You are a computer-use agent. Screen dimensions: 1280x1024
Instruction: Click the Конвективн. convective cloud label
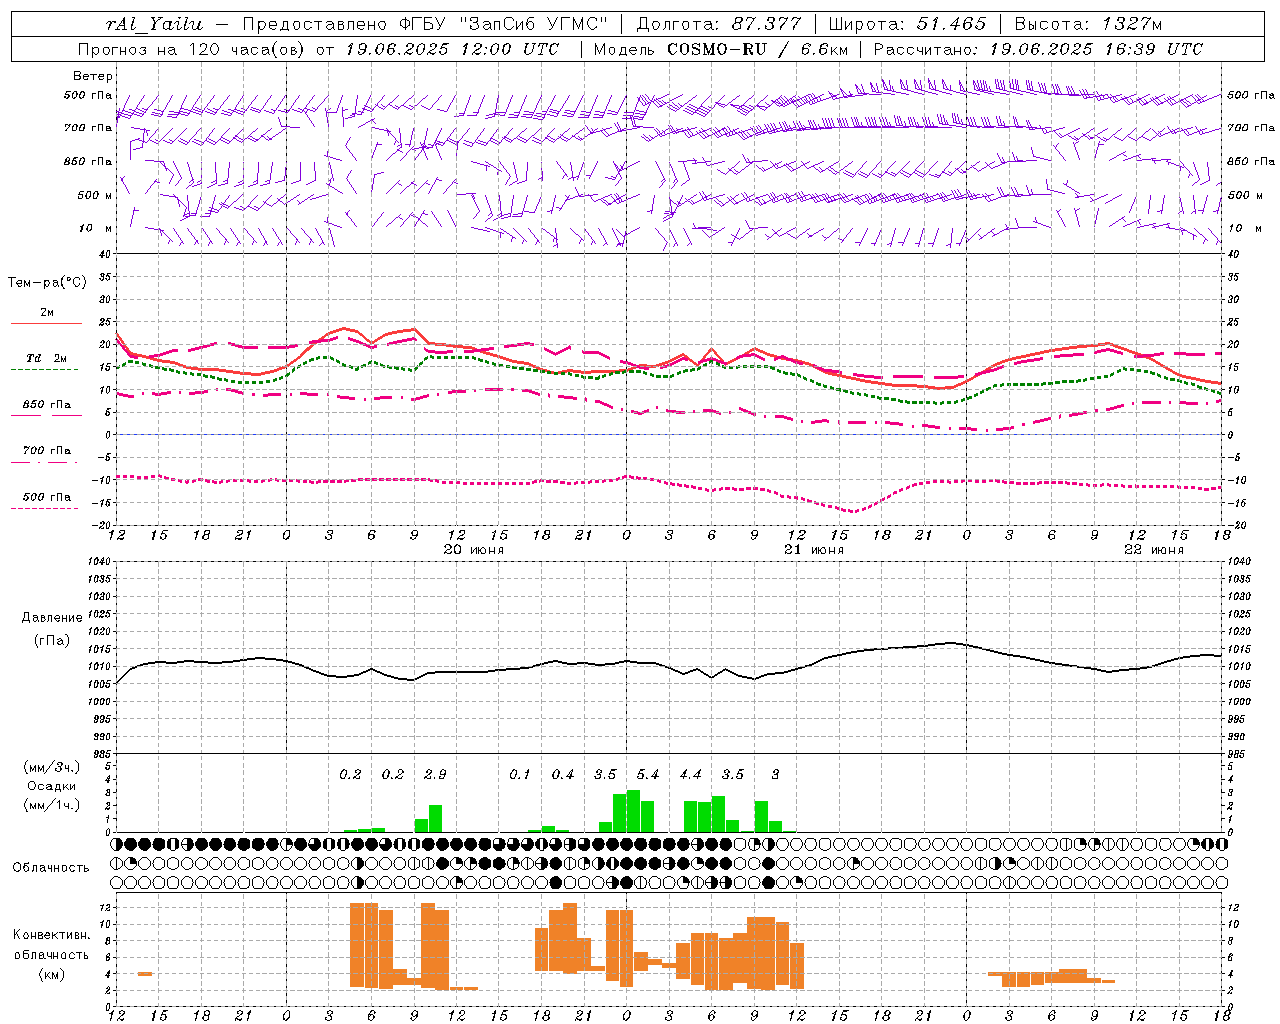tap(51, 935)
